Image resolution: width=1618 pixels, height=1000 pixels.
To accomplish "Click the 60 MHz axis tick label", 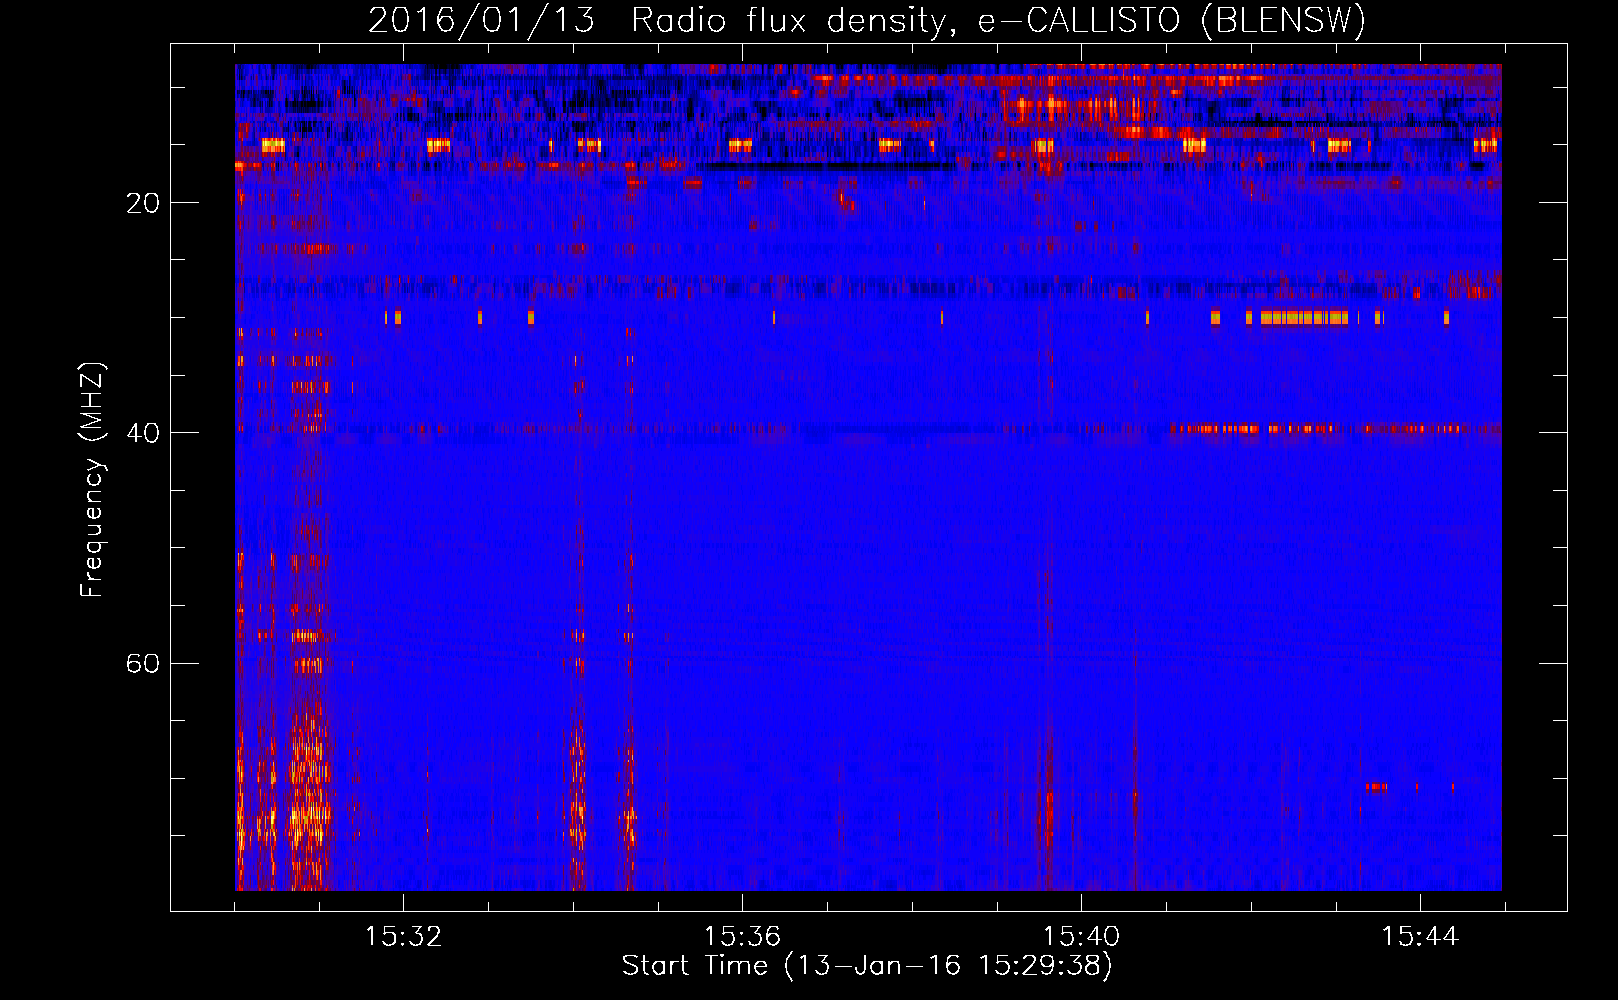I will pyautogui.click(x=143, y=663).
